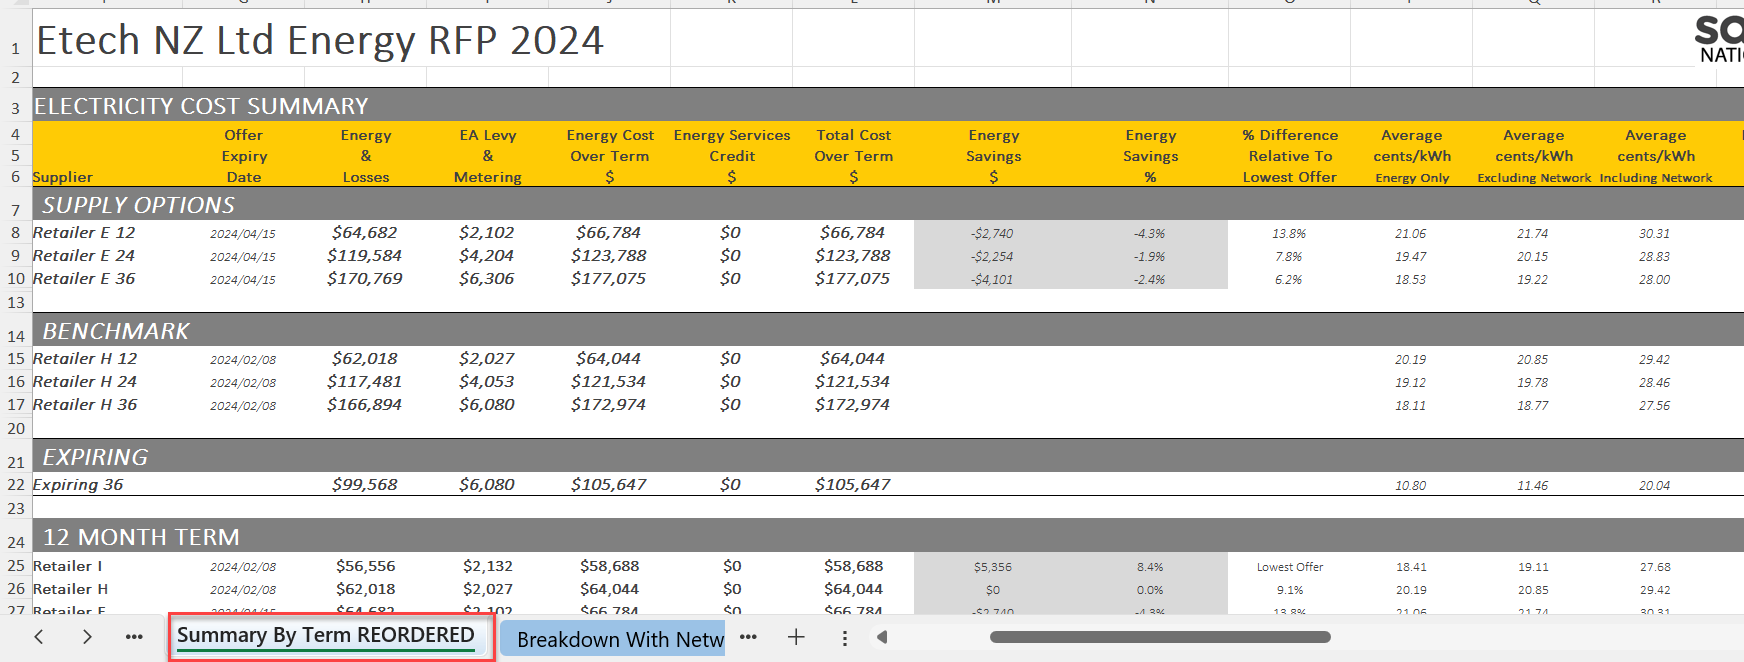Select the ELECTRICITY COST SUMMARY heading row
1744x662 pixels.
tap(201, 106)
